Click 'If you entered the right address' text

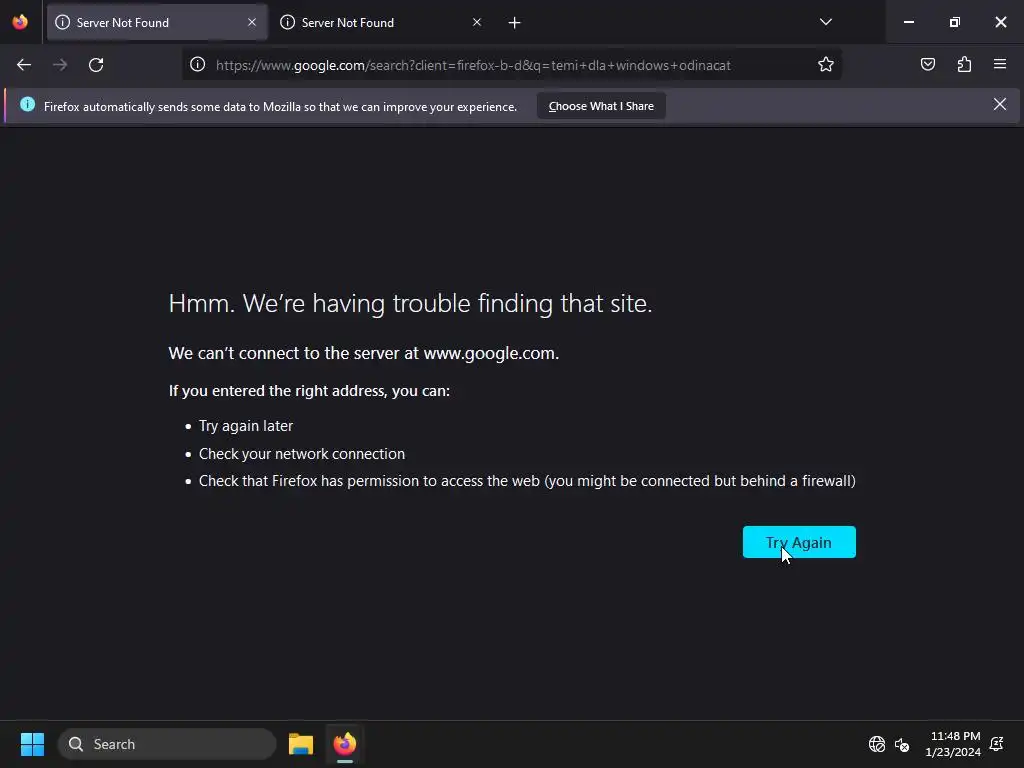pyautogui.click(x=310, y=391)
